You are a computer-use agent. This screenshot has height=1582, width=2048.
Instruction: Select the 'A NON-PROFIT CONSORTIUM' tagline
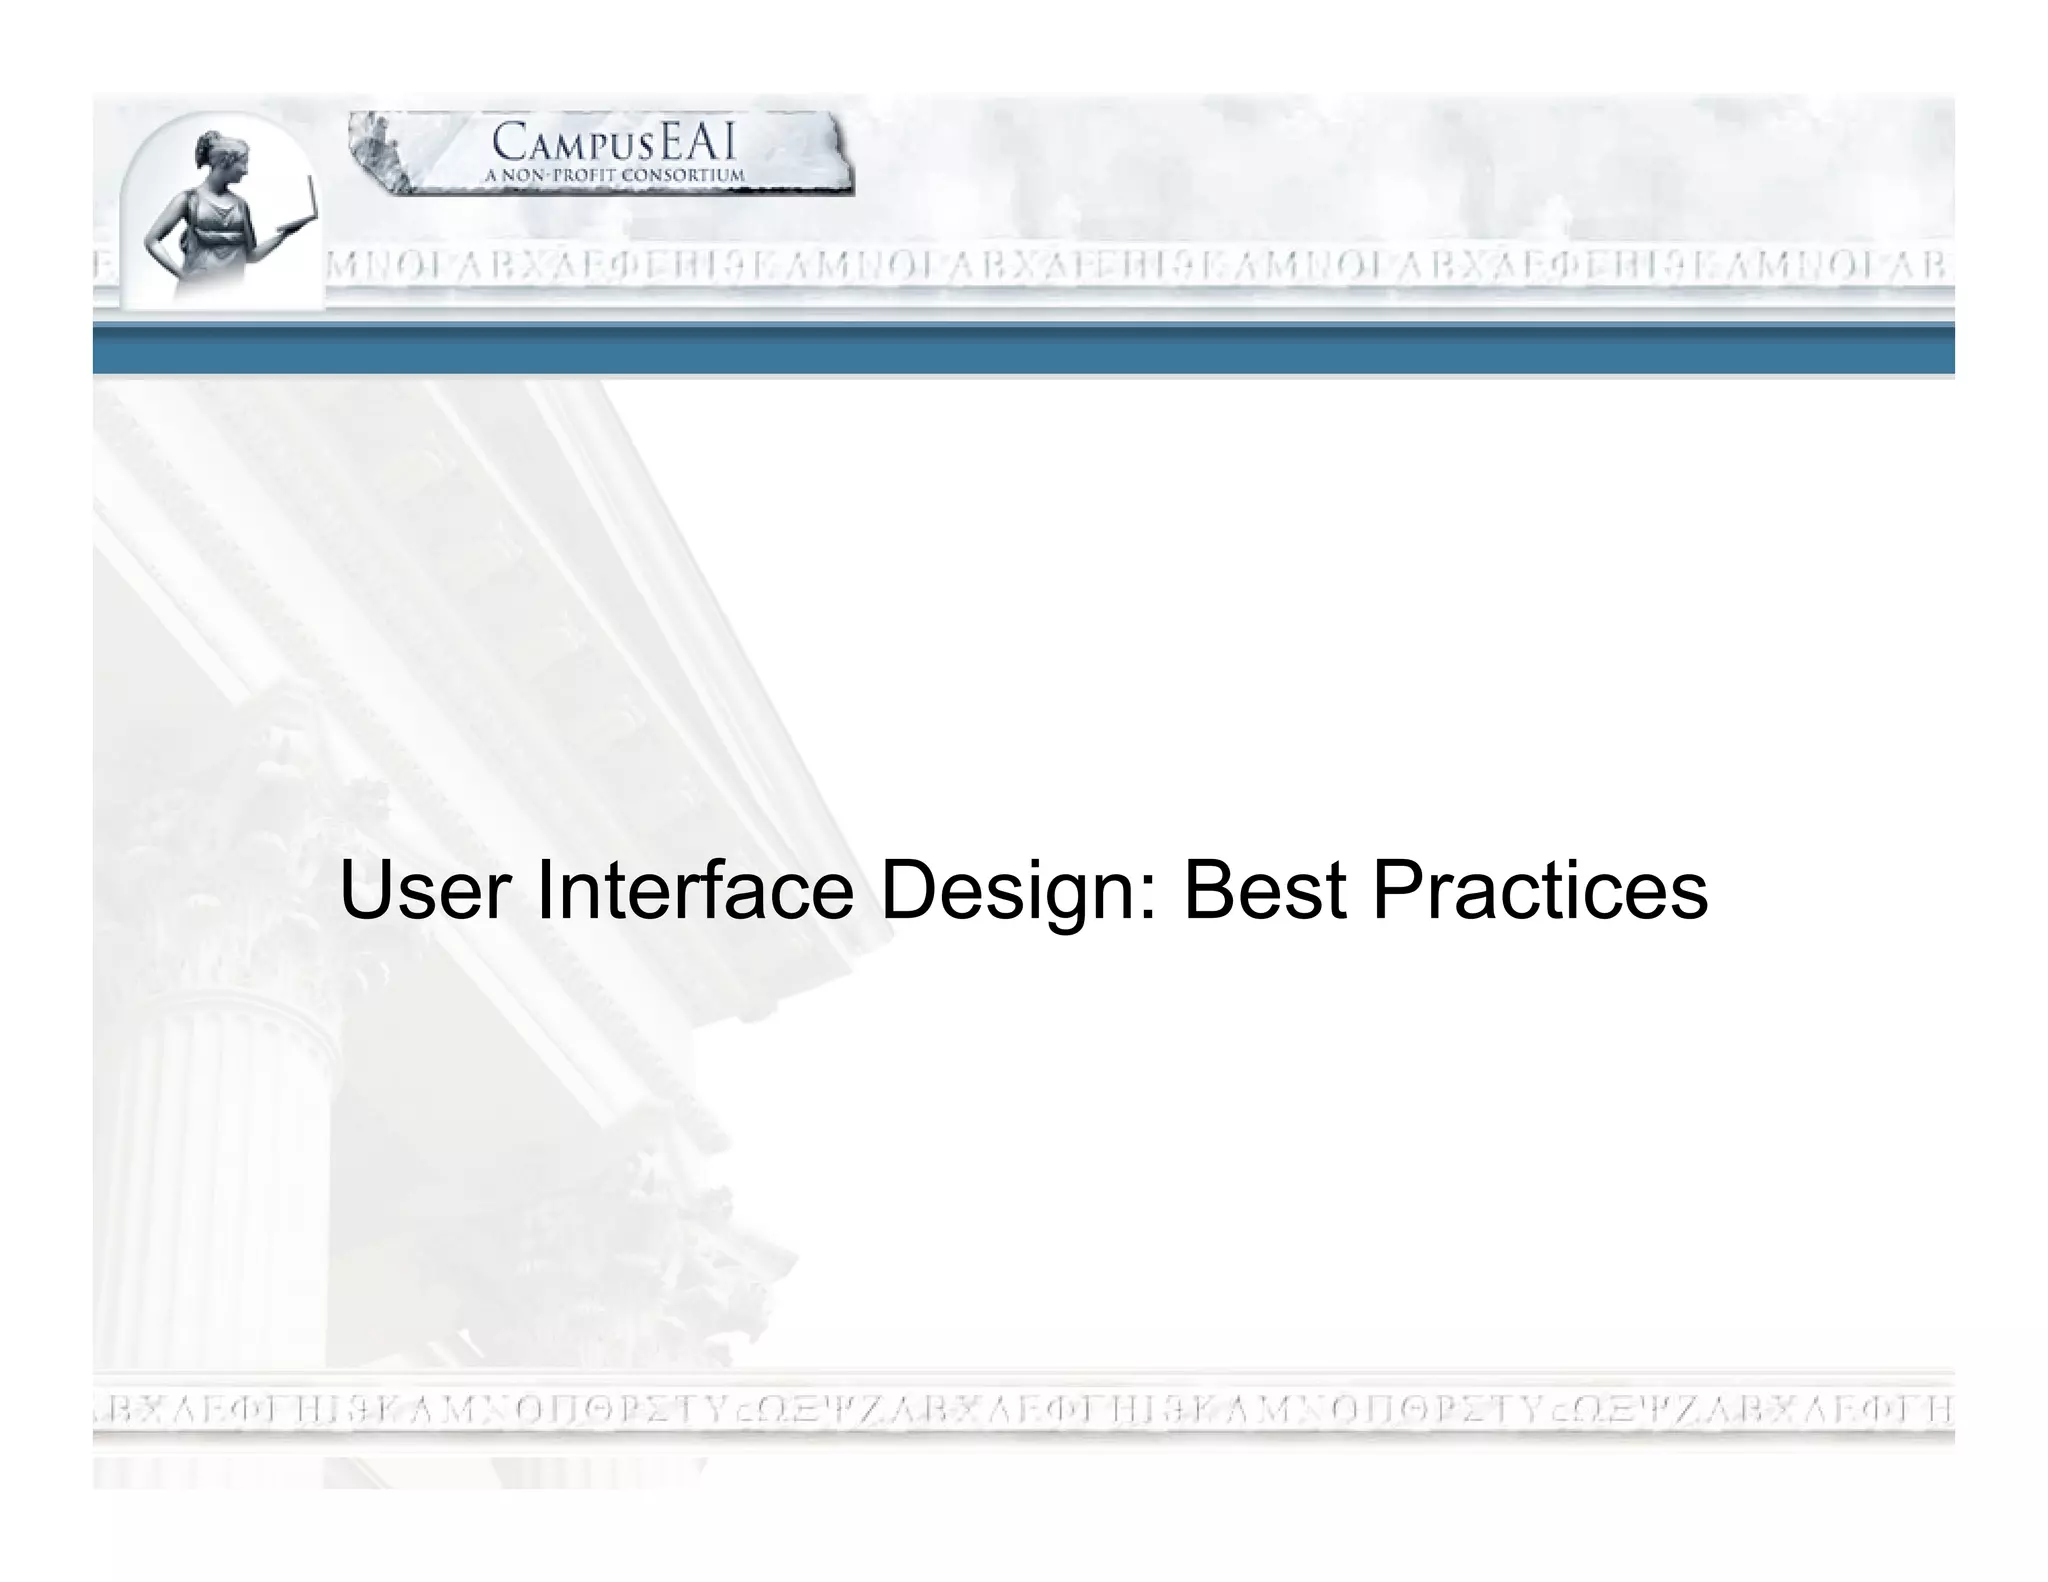coord(614,176)
